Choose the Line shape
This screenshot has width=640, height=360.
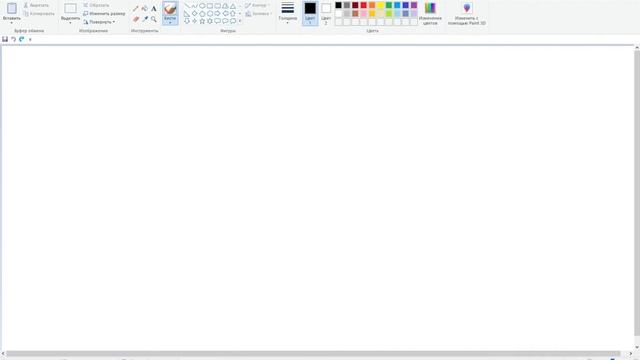point(187,6)
